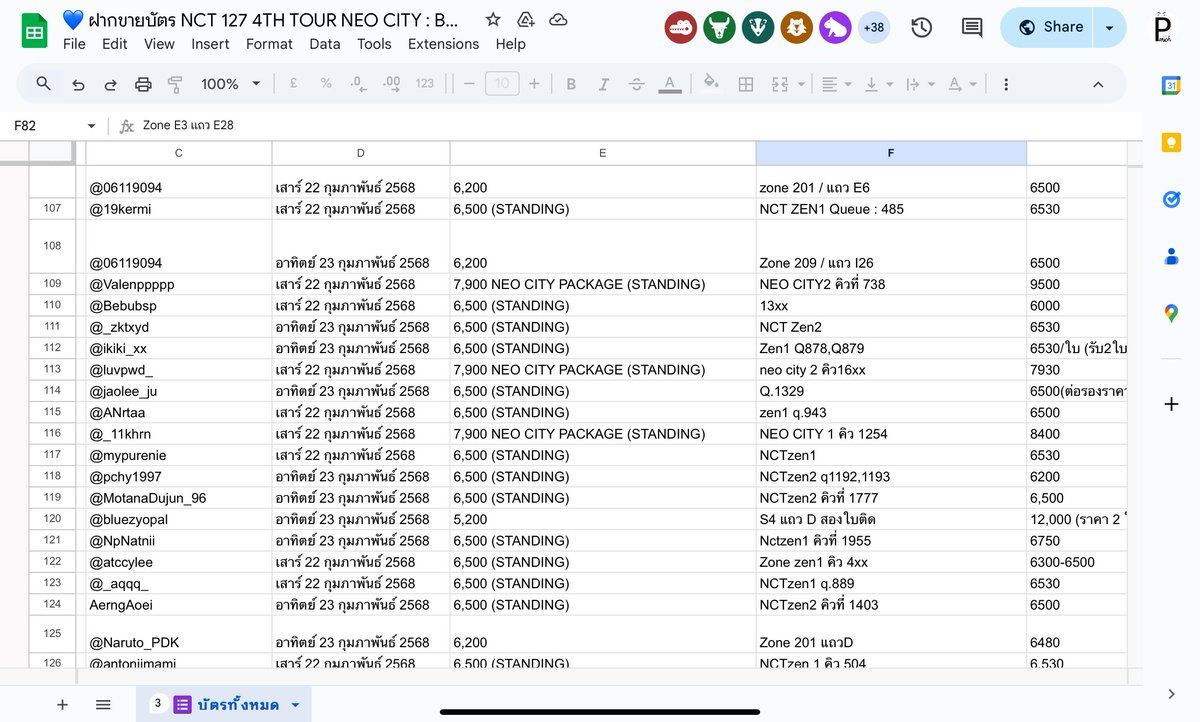Open Google Maps side panel
Viewport: 1200px width, 722px height.
(1171, 314)
